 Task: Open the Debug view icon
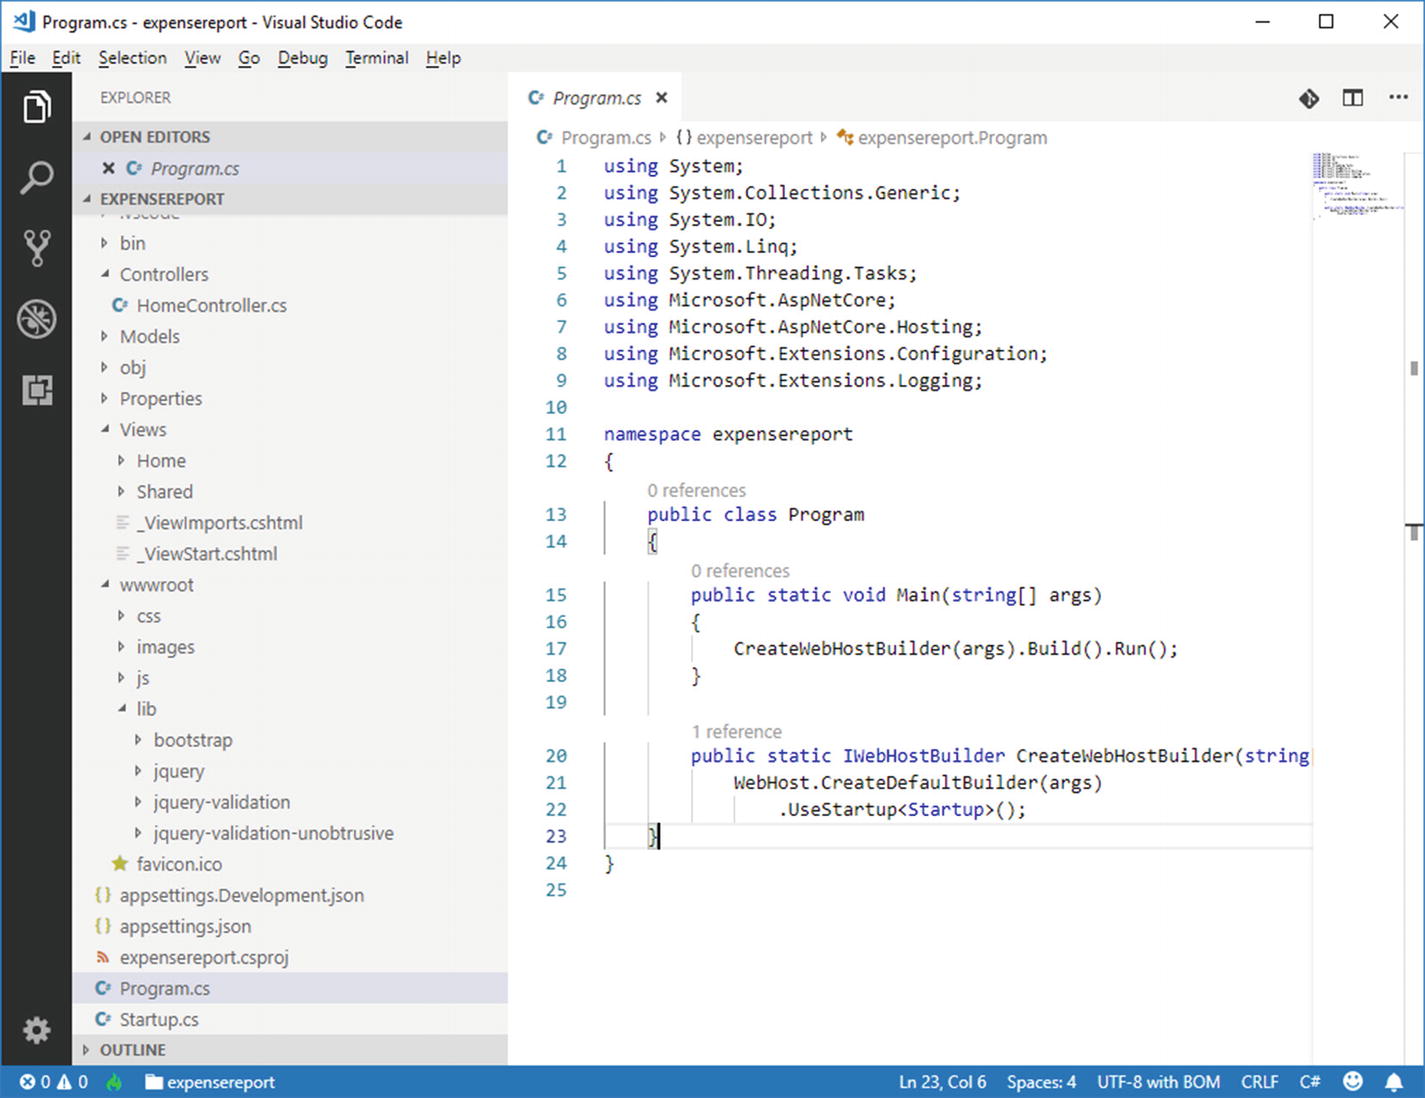coord(36,319)
